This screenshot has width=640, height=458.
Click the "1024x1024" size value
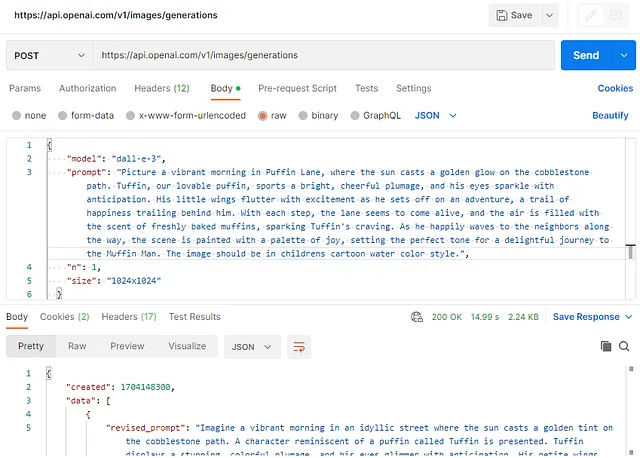tap(134, 281)
